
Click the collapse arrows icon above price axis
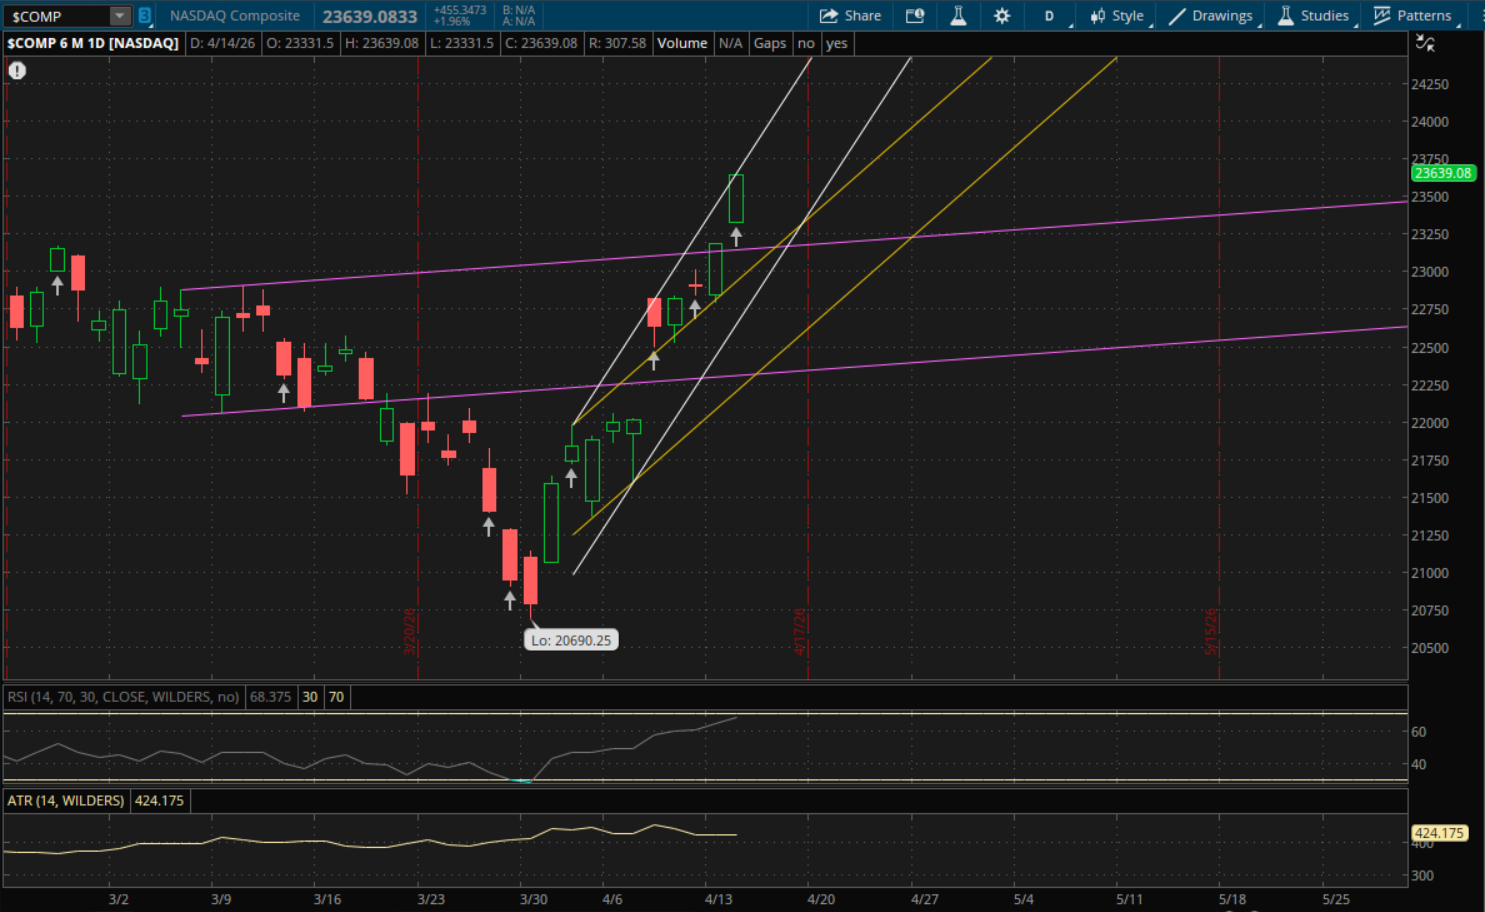1426,43
